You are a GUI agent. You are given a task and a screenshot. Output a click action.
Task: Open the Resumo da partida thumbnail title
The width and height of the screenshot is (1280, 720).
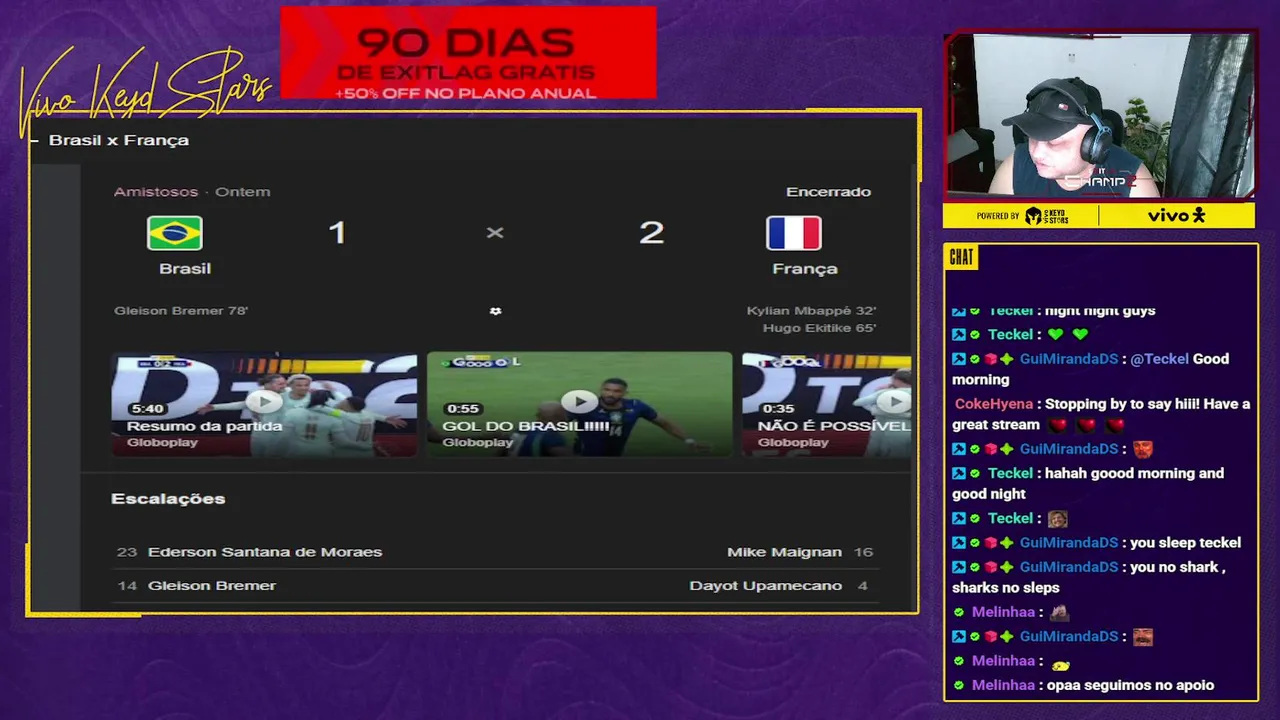tap(204, 426)
